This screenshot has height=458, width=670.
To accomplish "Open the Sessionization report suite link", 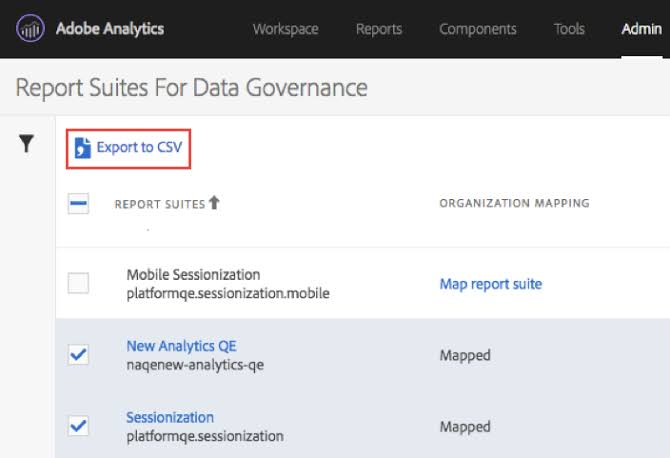I will coord(170,417).
